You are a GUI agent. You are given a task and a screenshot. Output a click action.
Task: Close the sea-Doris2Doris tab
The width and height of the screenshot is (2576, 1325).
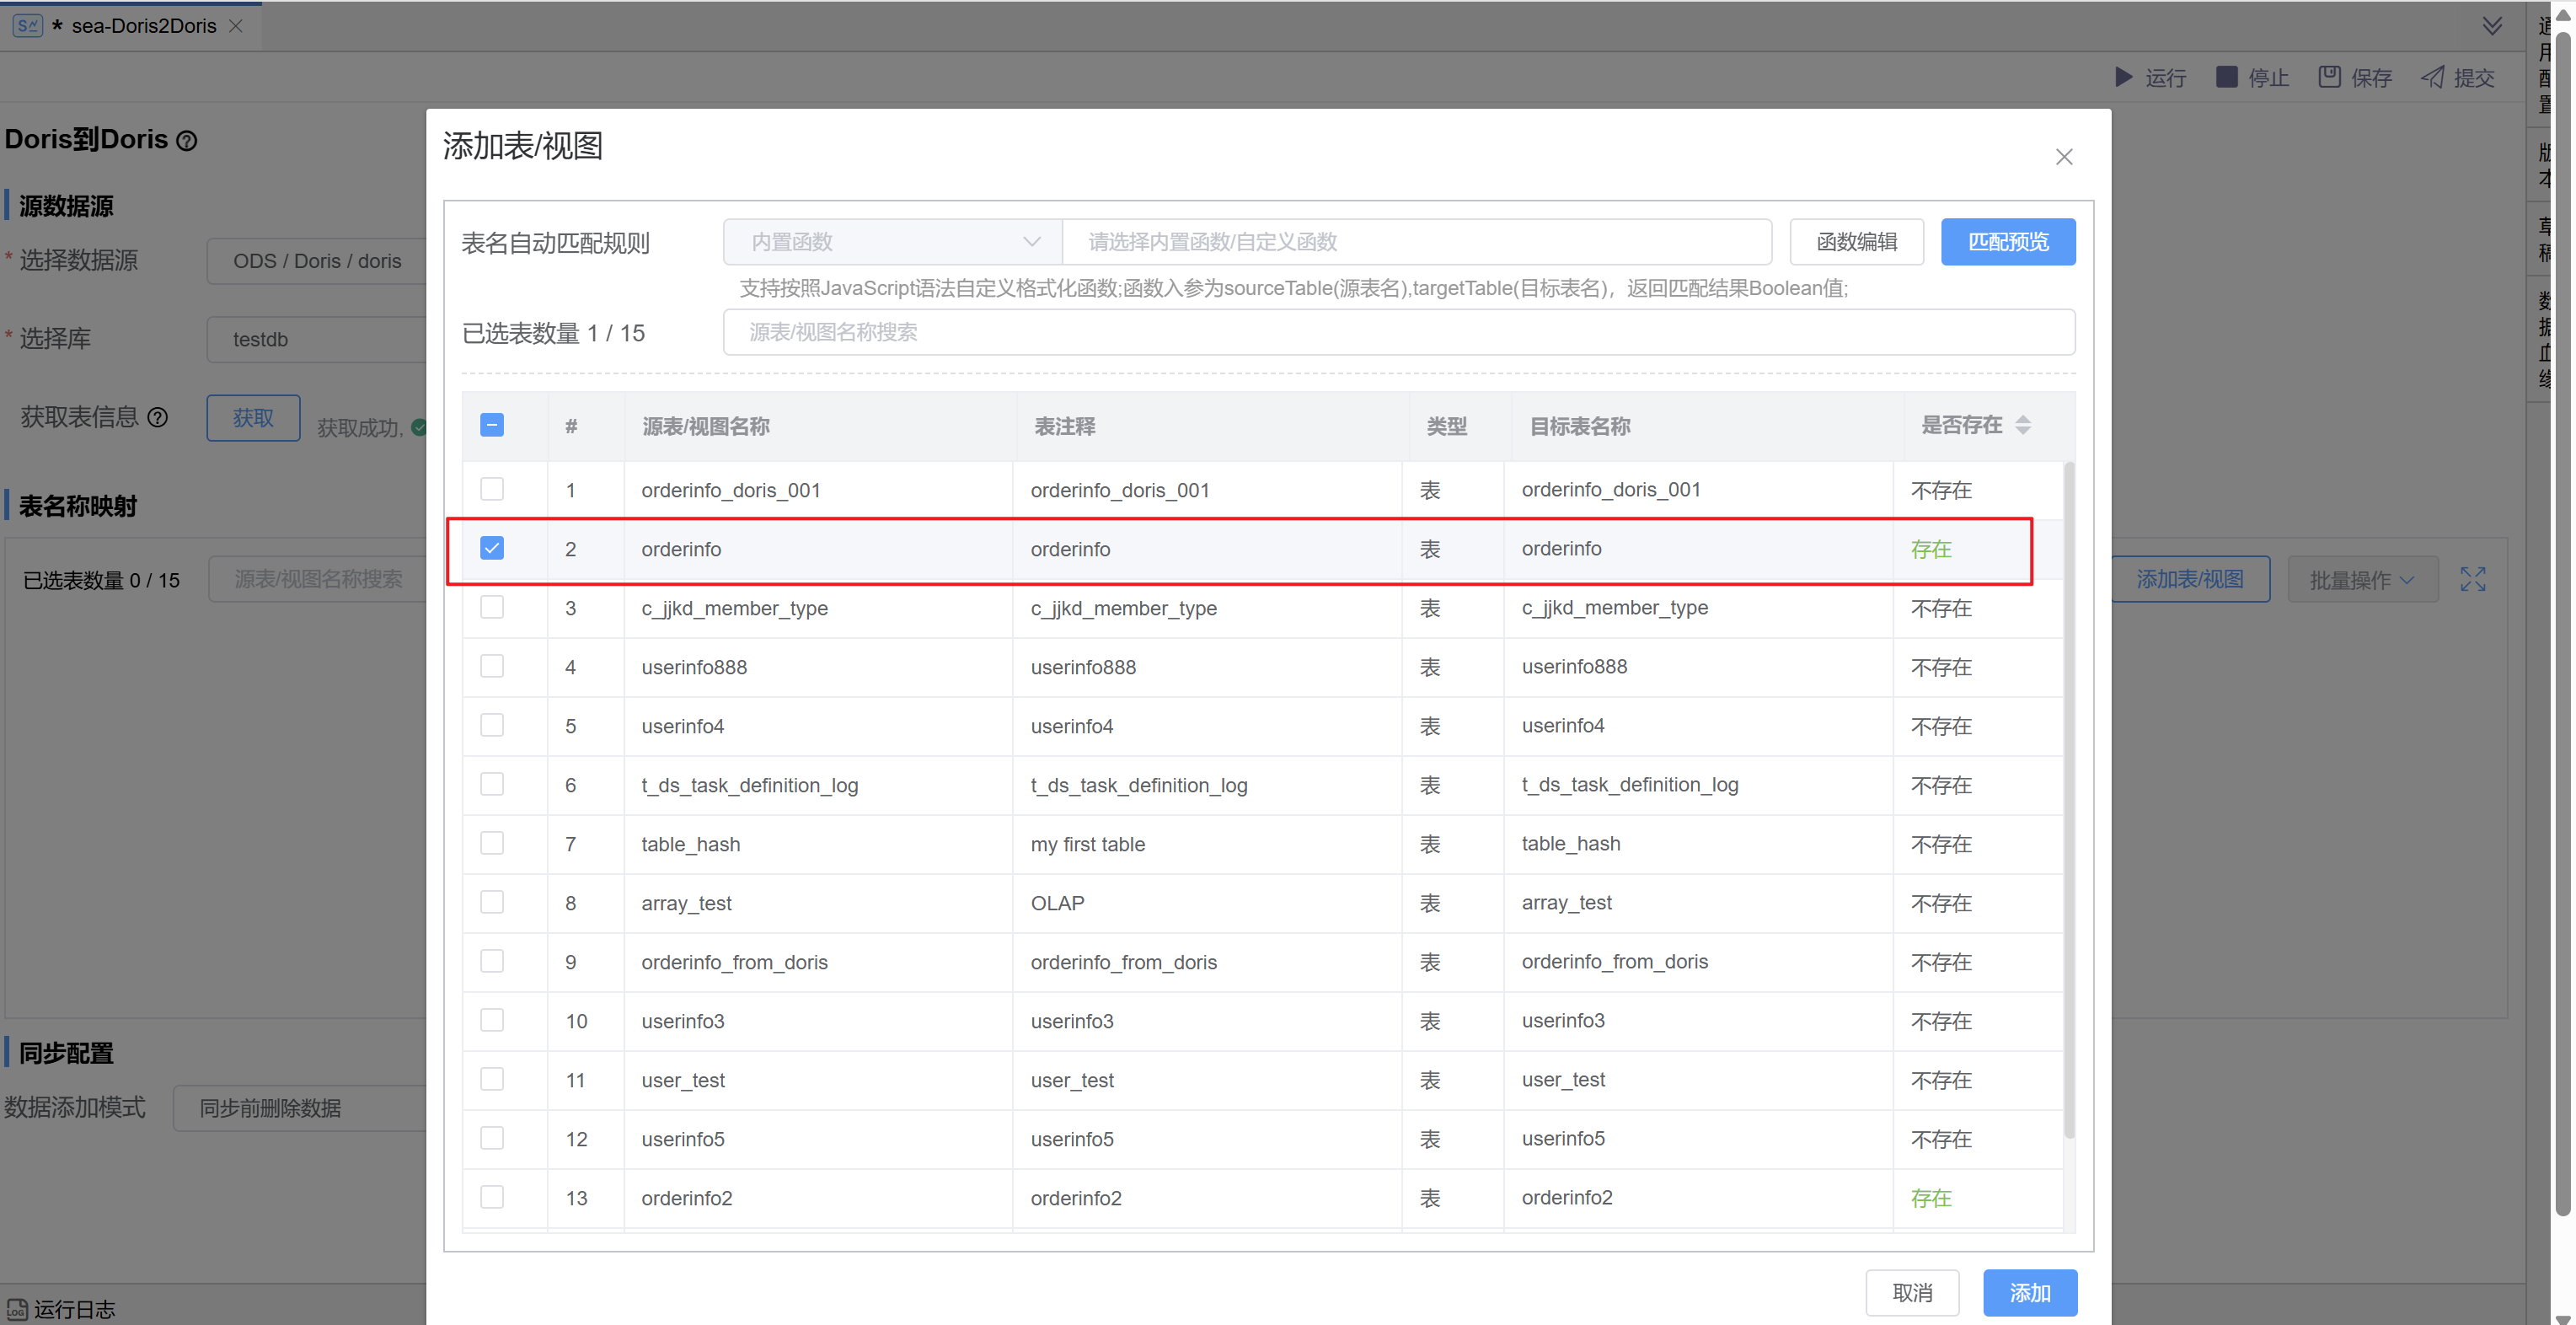click(236, 26)
